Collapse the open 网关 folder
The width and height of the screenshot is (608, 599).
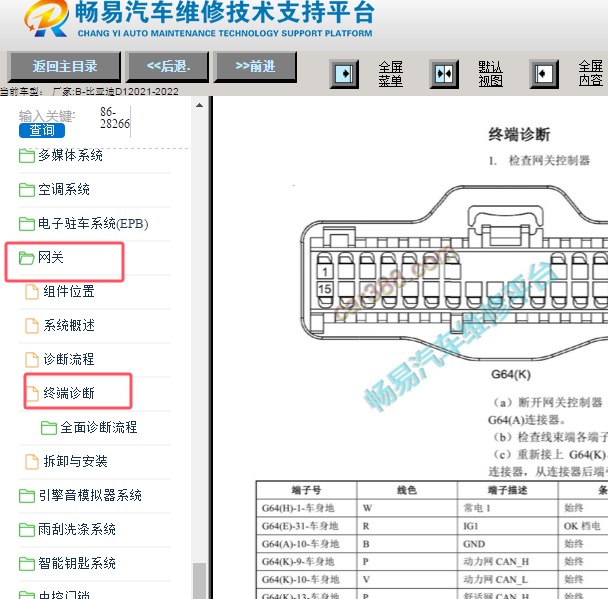pos(41,257)
